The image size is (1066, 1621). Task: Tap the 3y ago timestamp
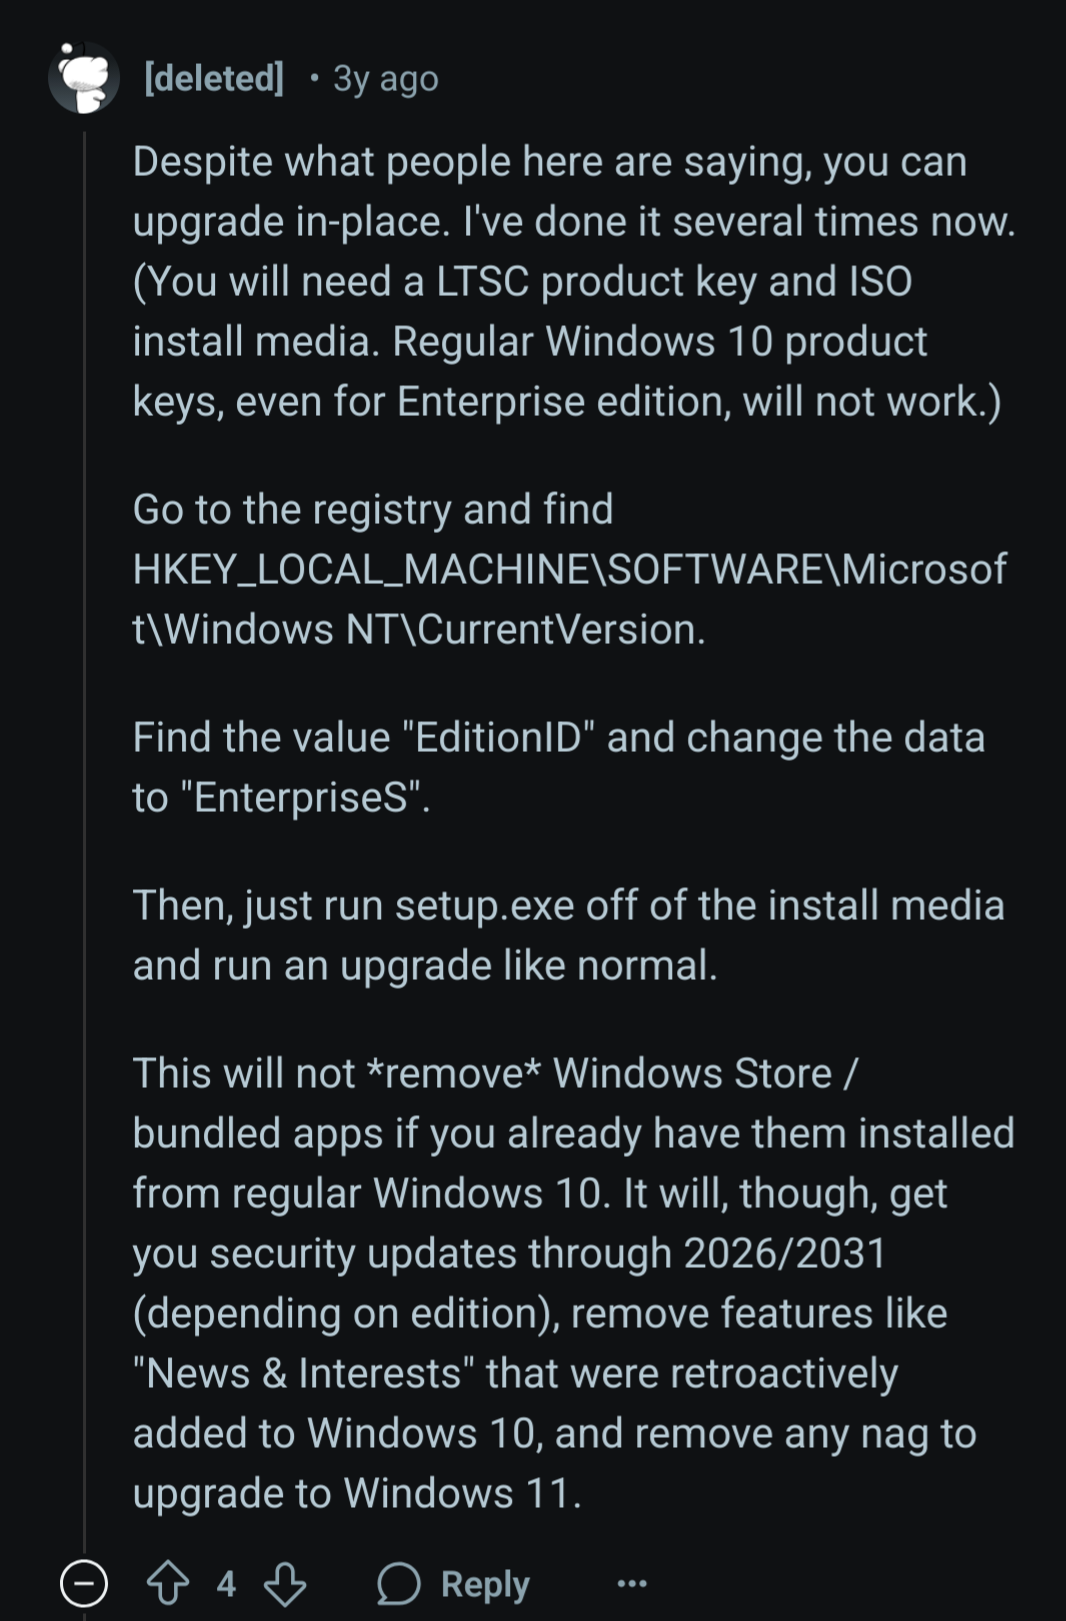[386, 78]
